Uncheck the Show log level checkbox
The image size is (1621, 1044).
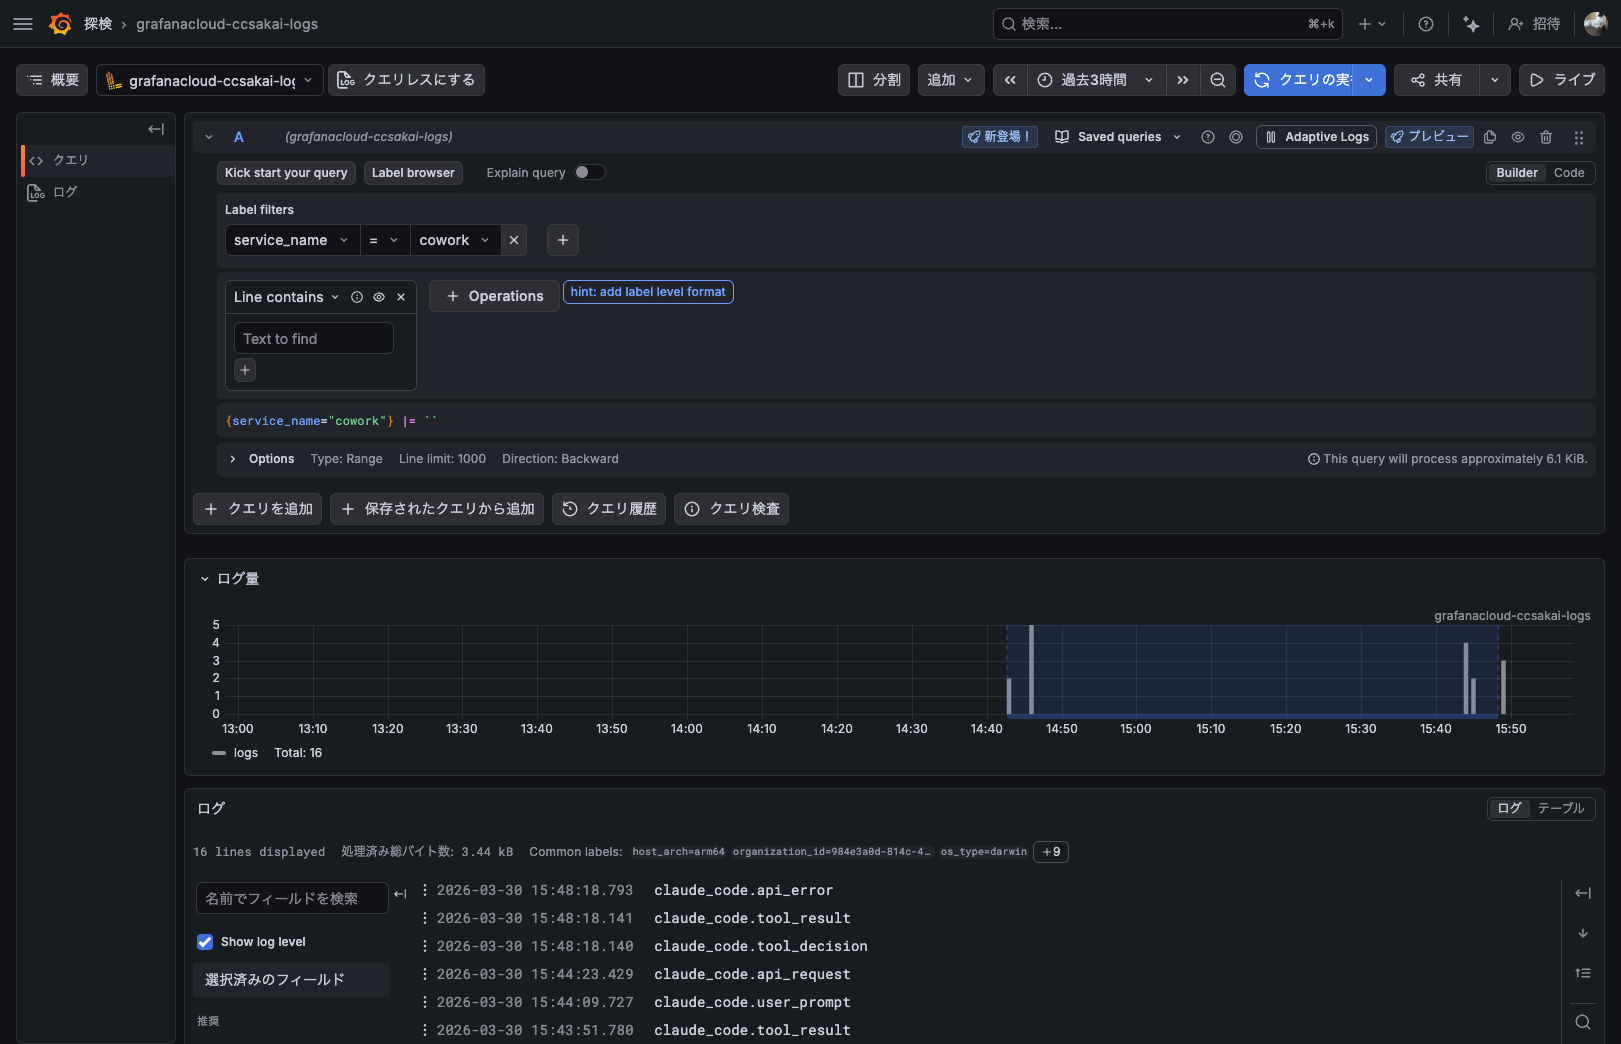(x=205, y=942)
